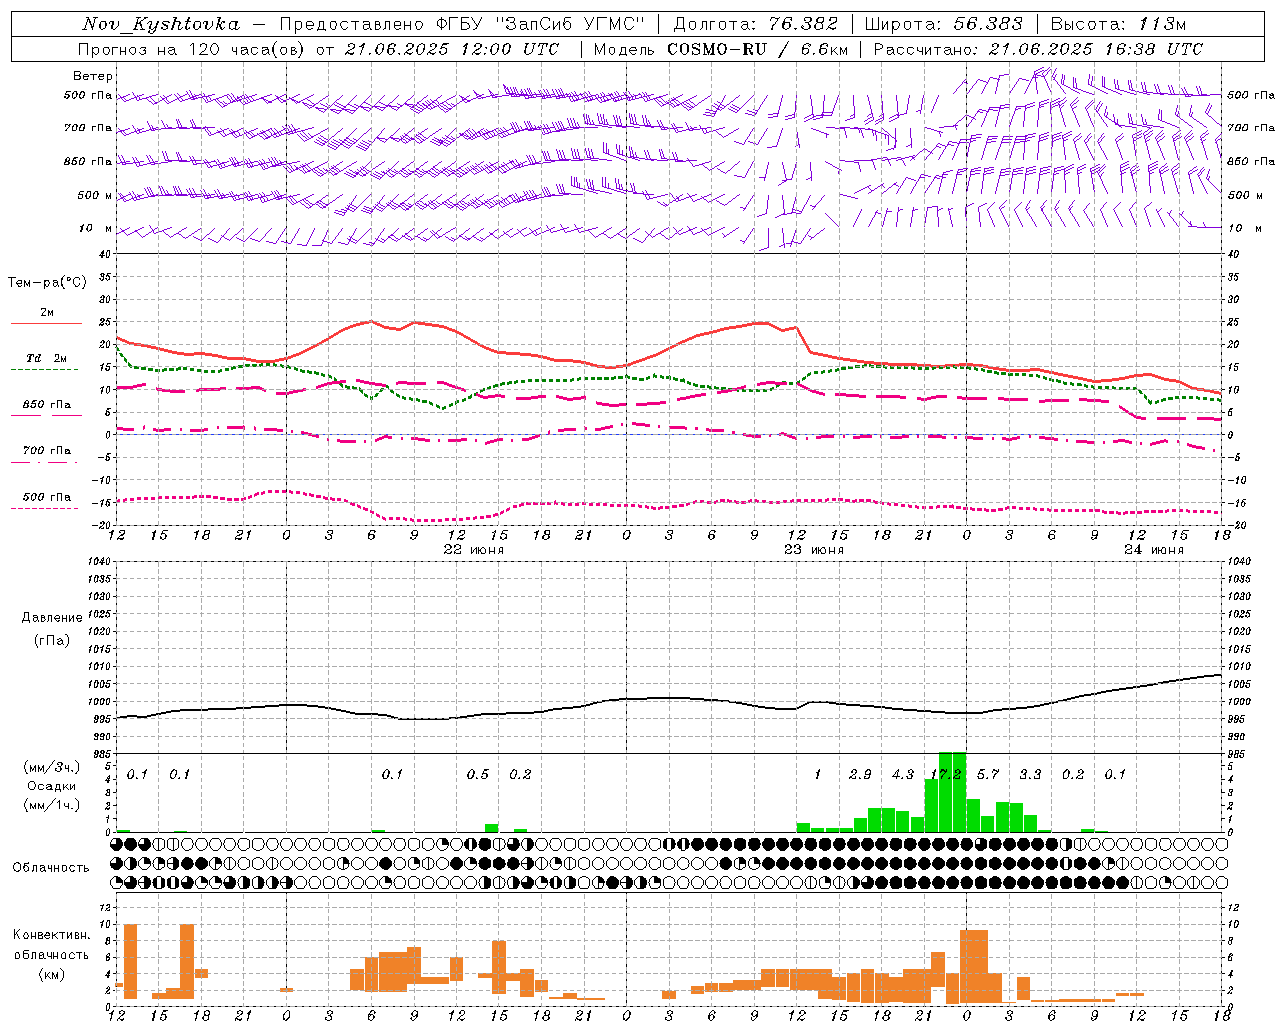Click the Тем-ра(°C) temperature panel label
The height and width of the screenshot is (1024, 1280).
click(47, 283)
